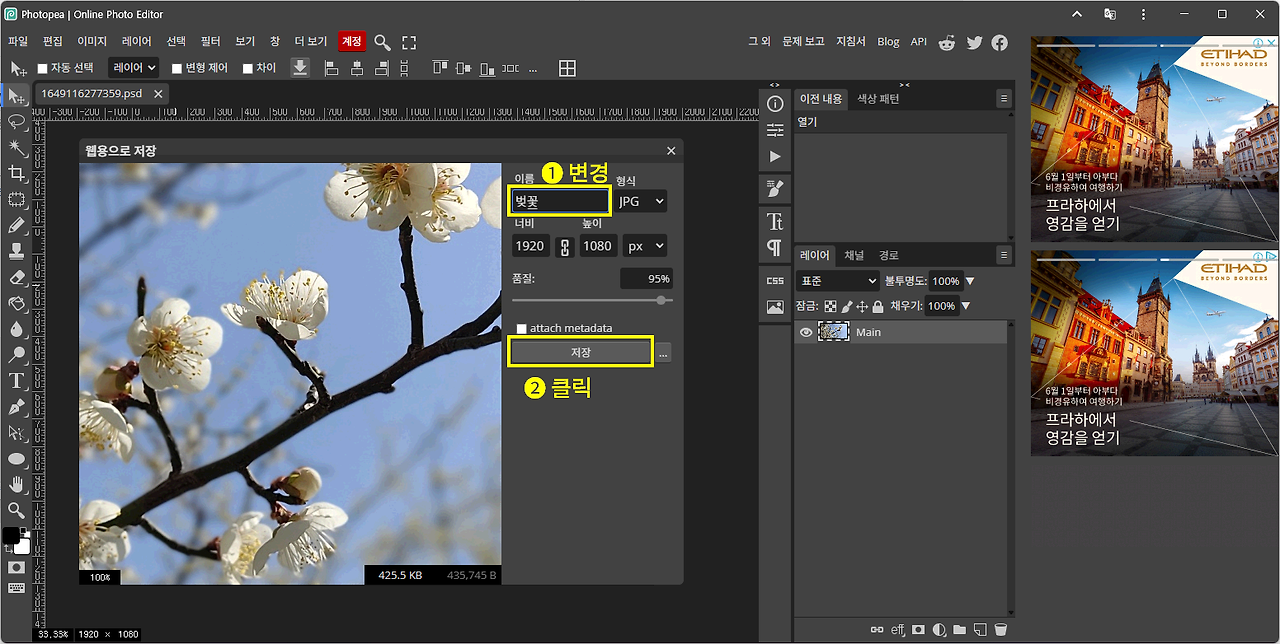
Task: Select the Zoom tool in the toolbox
Action: pos(17,511)
